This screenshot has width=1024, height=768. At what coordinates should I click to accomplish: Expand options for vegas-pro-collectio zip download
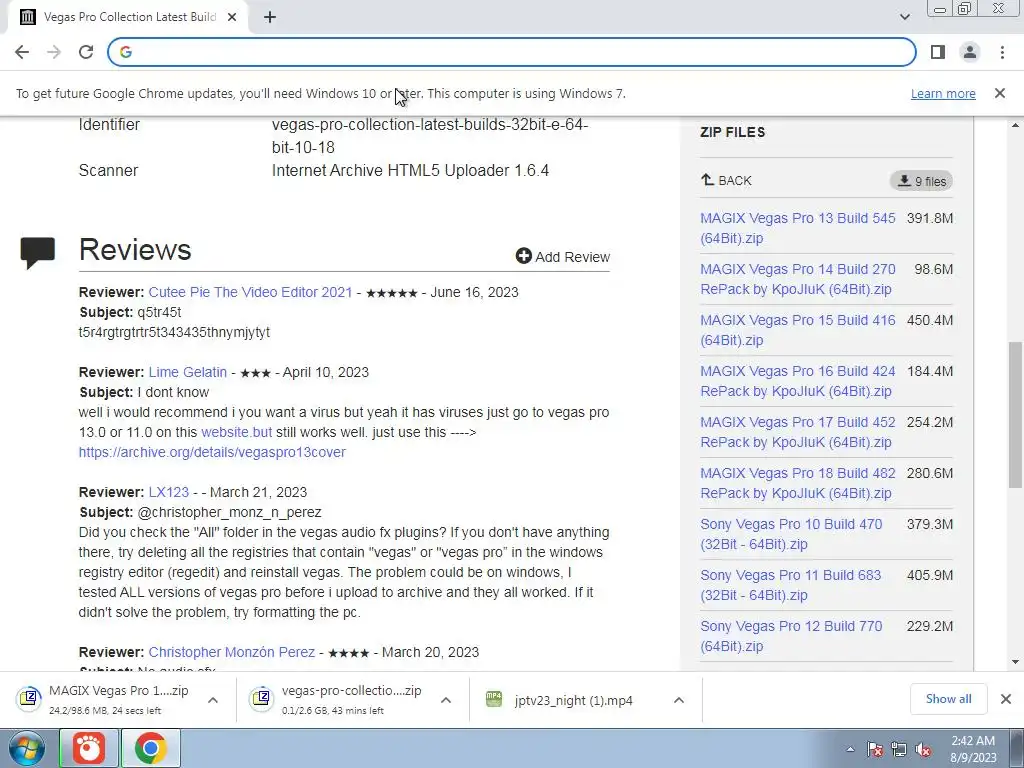[x=446, y=700]
